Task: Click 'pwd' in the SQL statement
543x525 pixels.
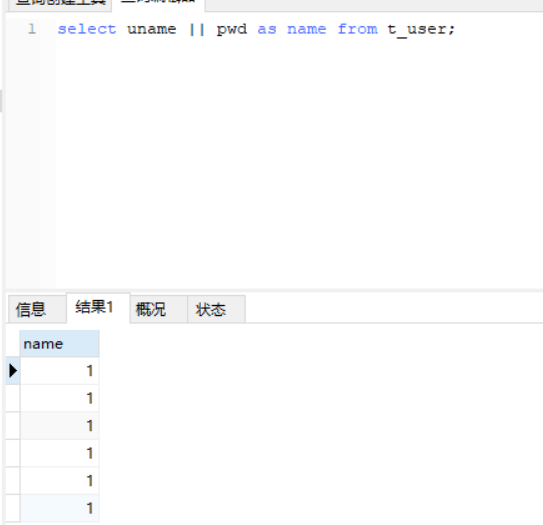Action: 232,29
